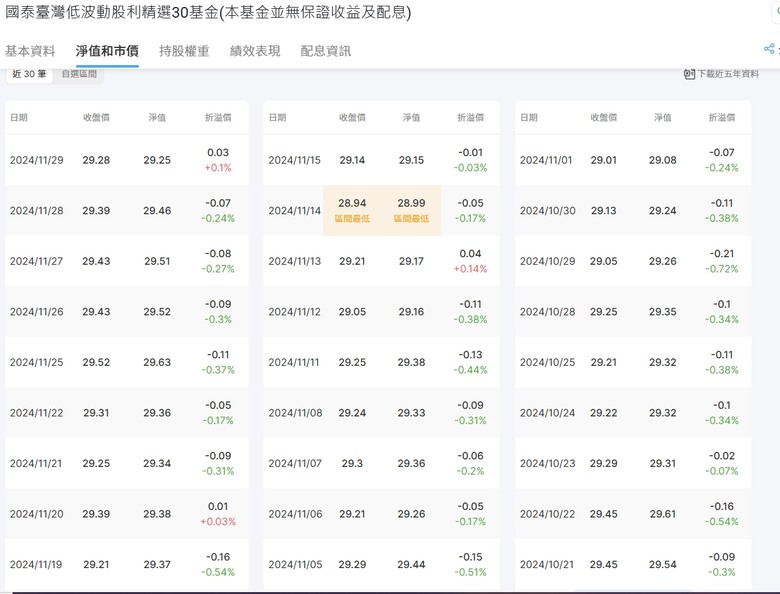This screenshot has height=594, width=780.
Task: Select date cell 2024/11/06
Action: click(x=295, y=514)
